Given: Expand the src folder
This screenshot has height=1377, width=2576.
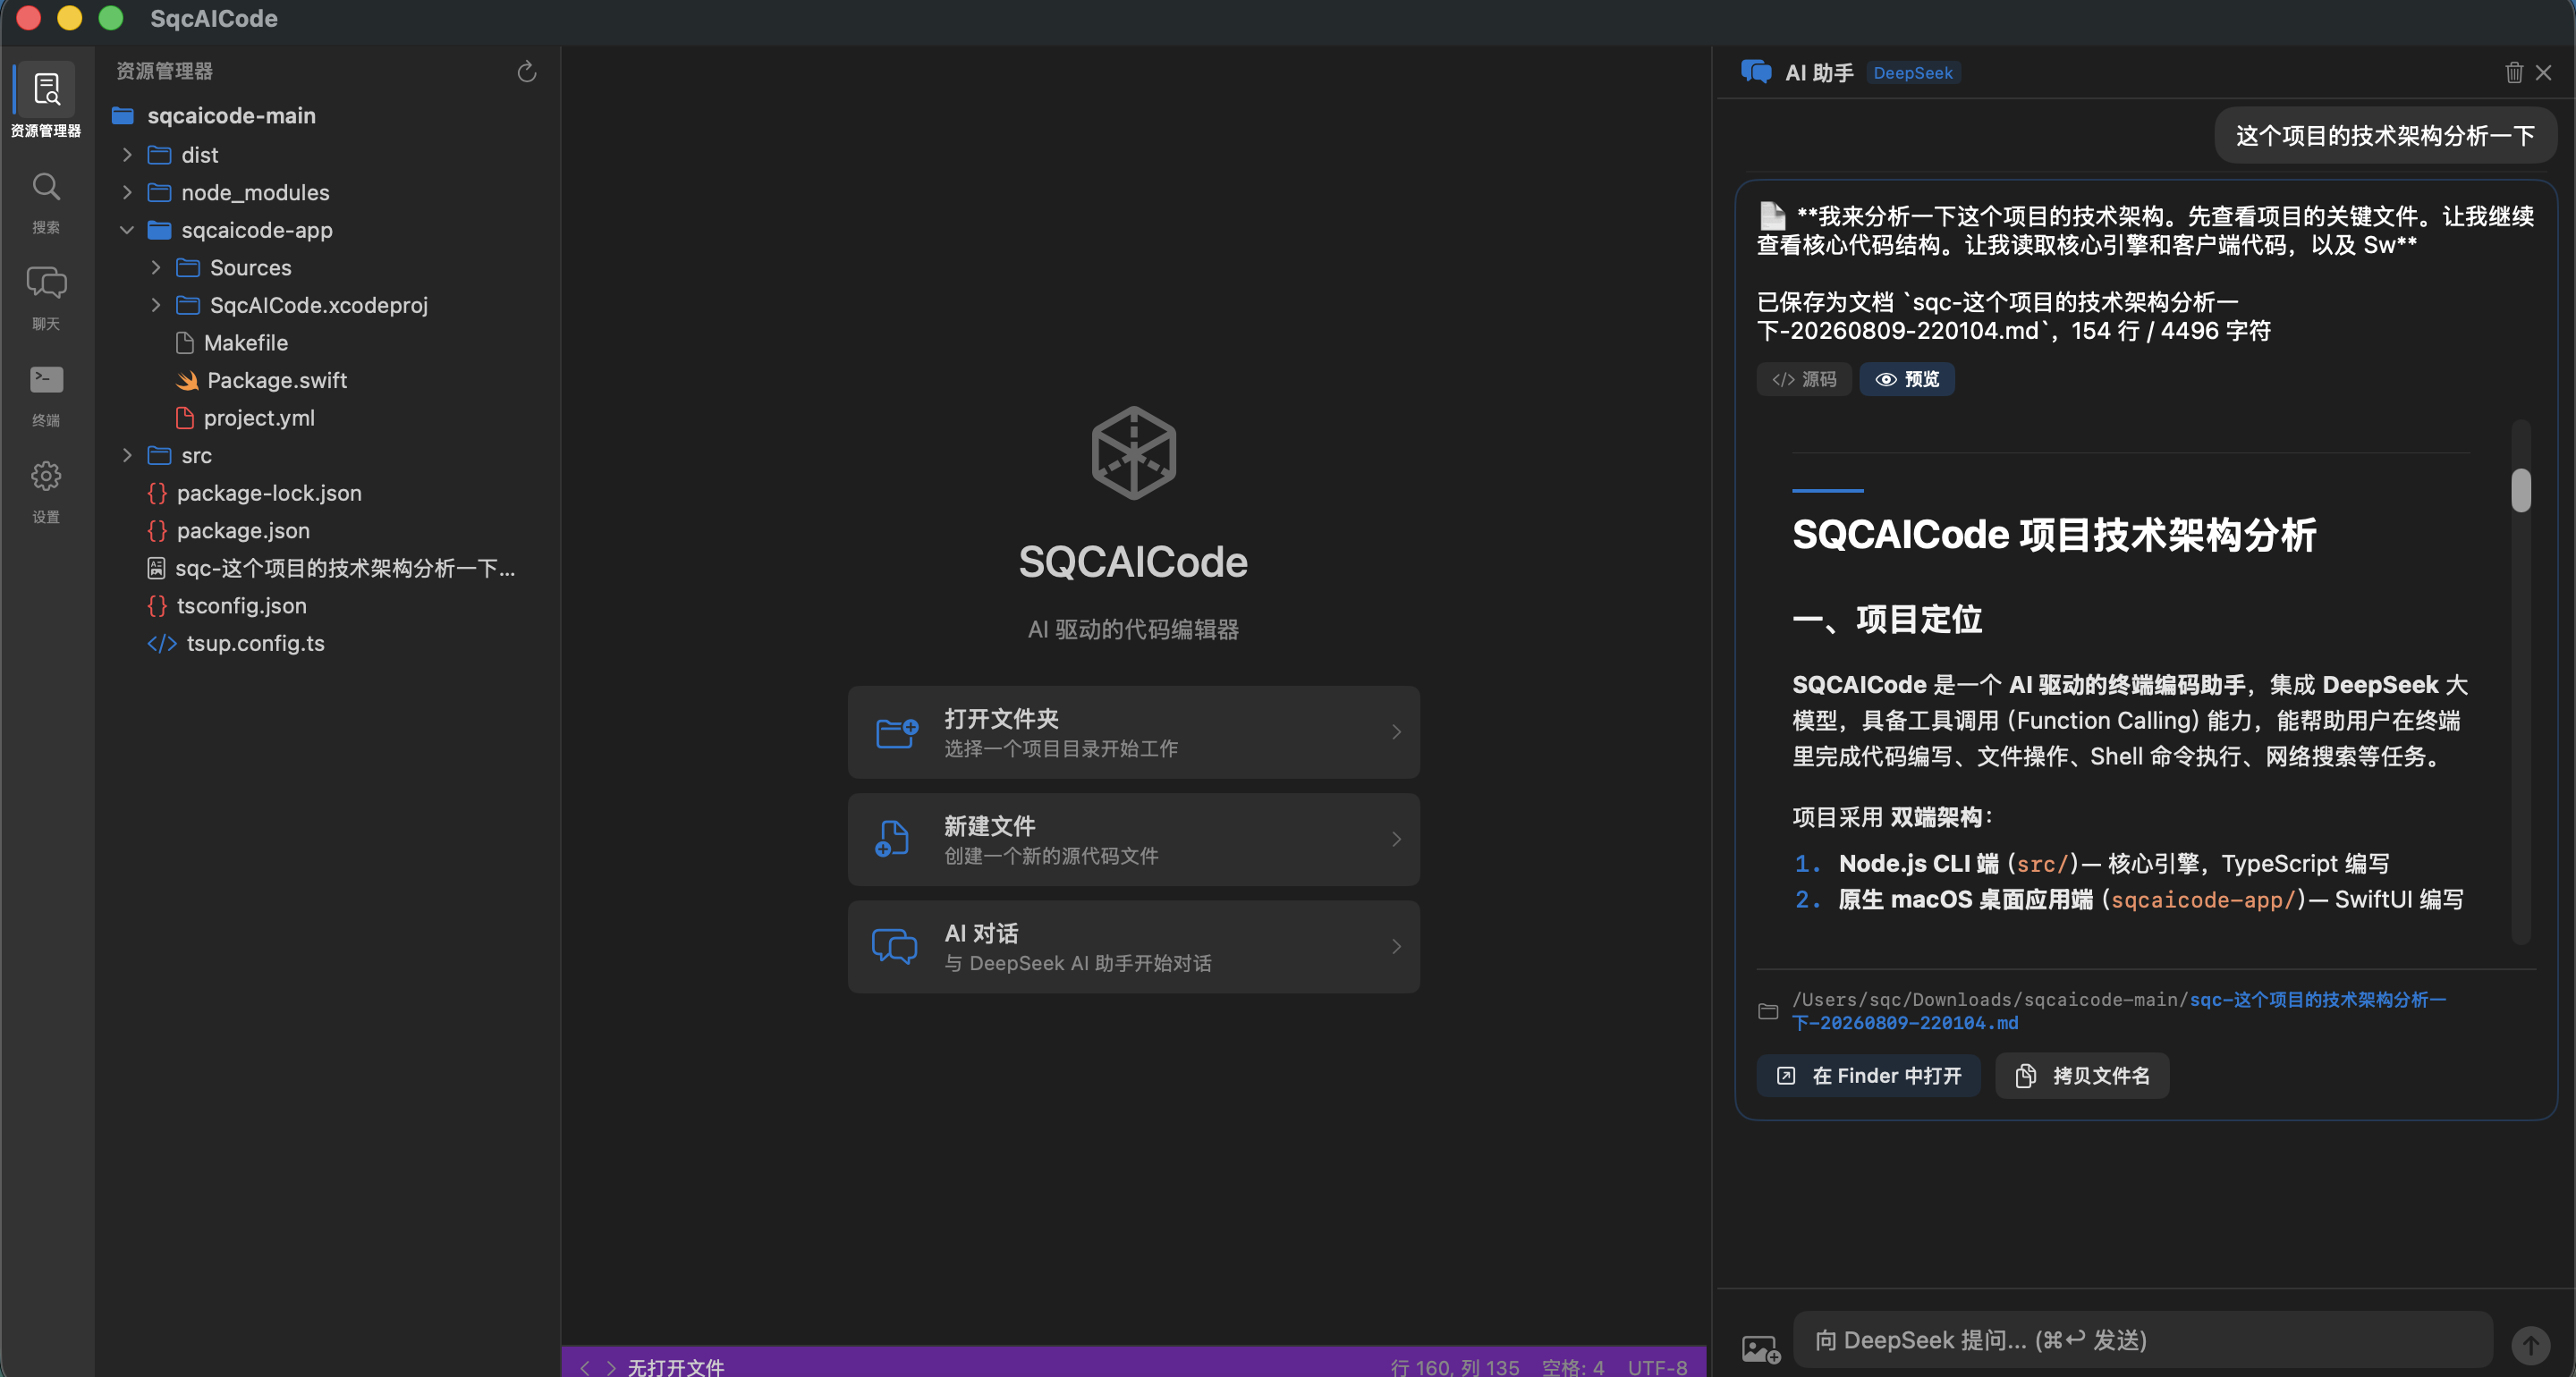Looking at the screenshot, I should click(127, 455).
